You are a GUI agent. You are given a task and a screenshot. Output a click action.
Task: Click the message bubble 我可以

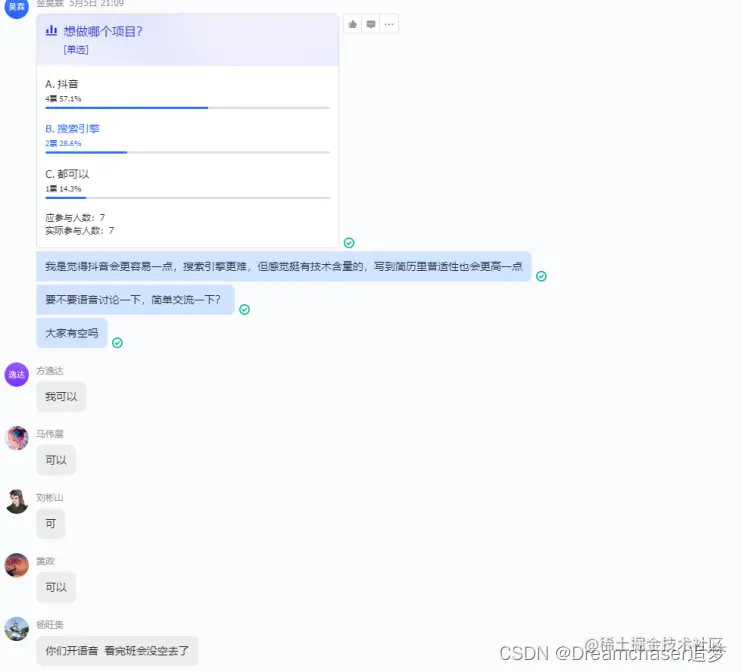point(61,397)
